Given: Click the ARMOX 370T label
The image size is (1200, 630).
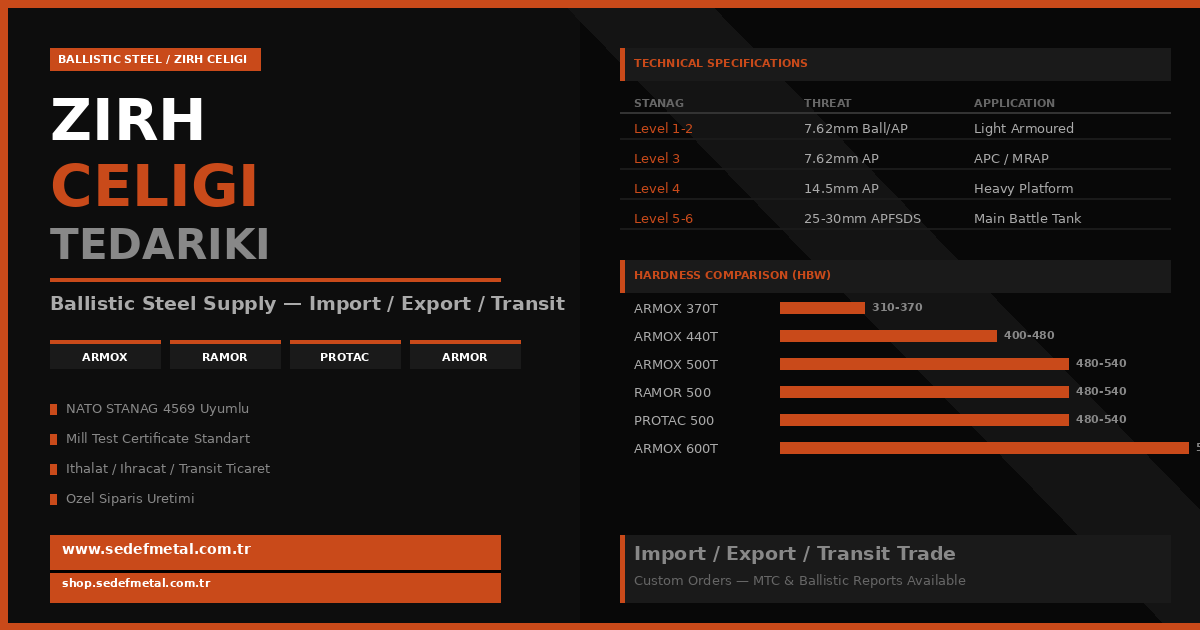Looking at the screenshot, I should pos(676,309).
